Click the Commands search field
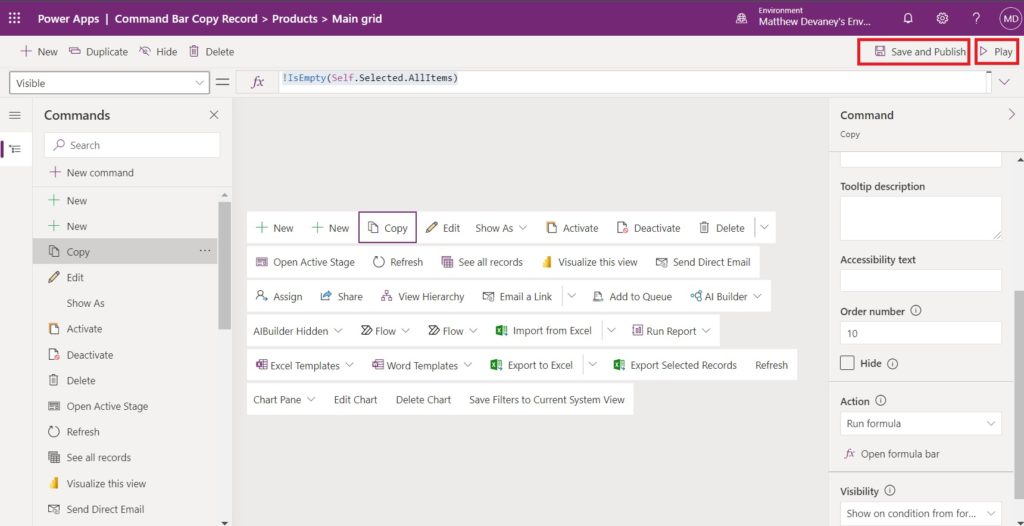1024x526 pixels. click(x=132, y=145)
